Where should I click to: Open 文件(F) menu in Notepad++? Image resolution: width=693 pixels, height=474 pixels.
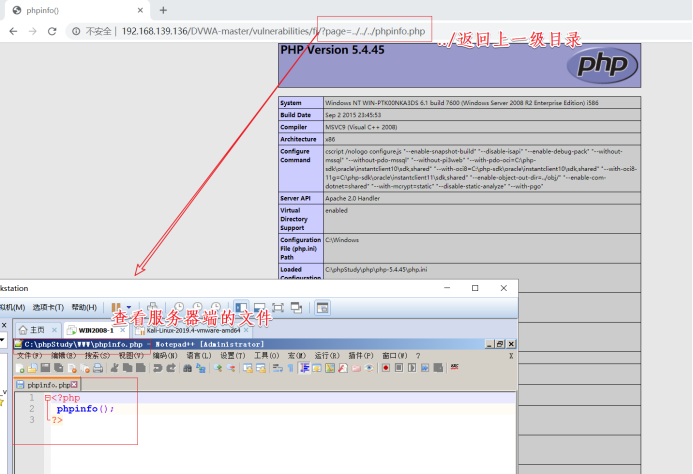click(30, 356)
